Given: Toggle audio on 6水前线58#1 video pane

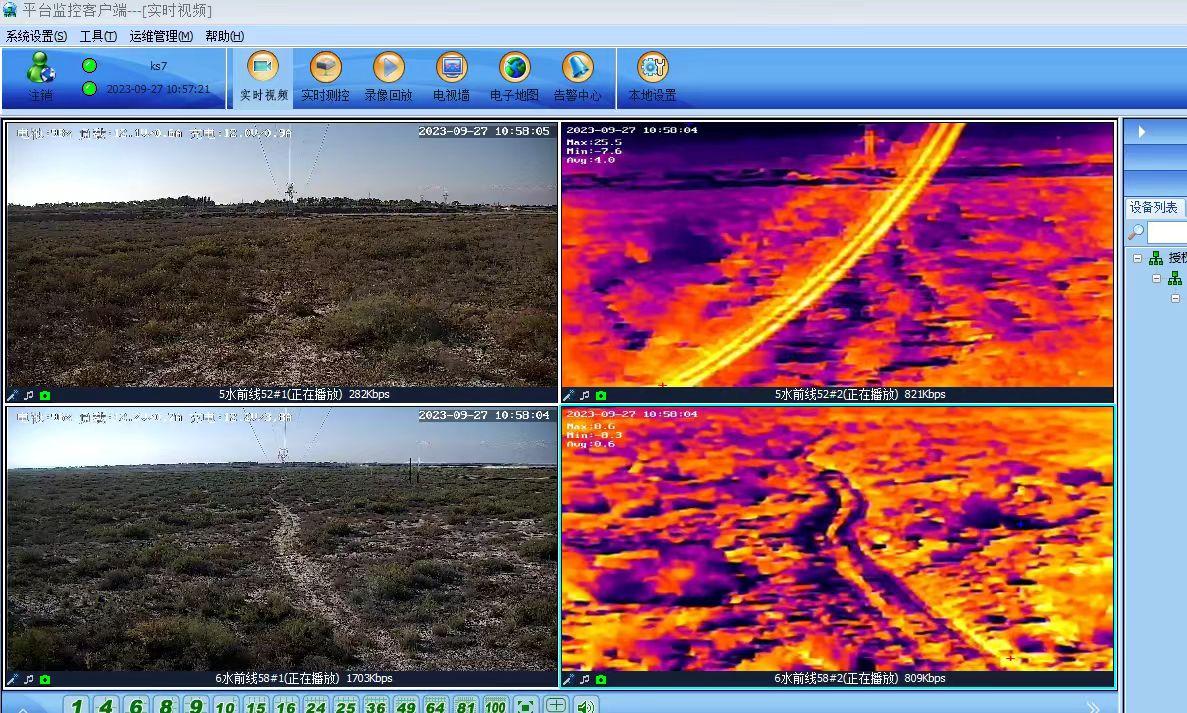Looking at the screenshot, I should 29,679.
